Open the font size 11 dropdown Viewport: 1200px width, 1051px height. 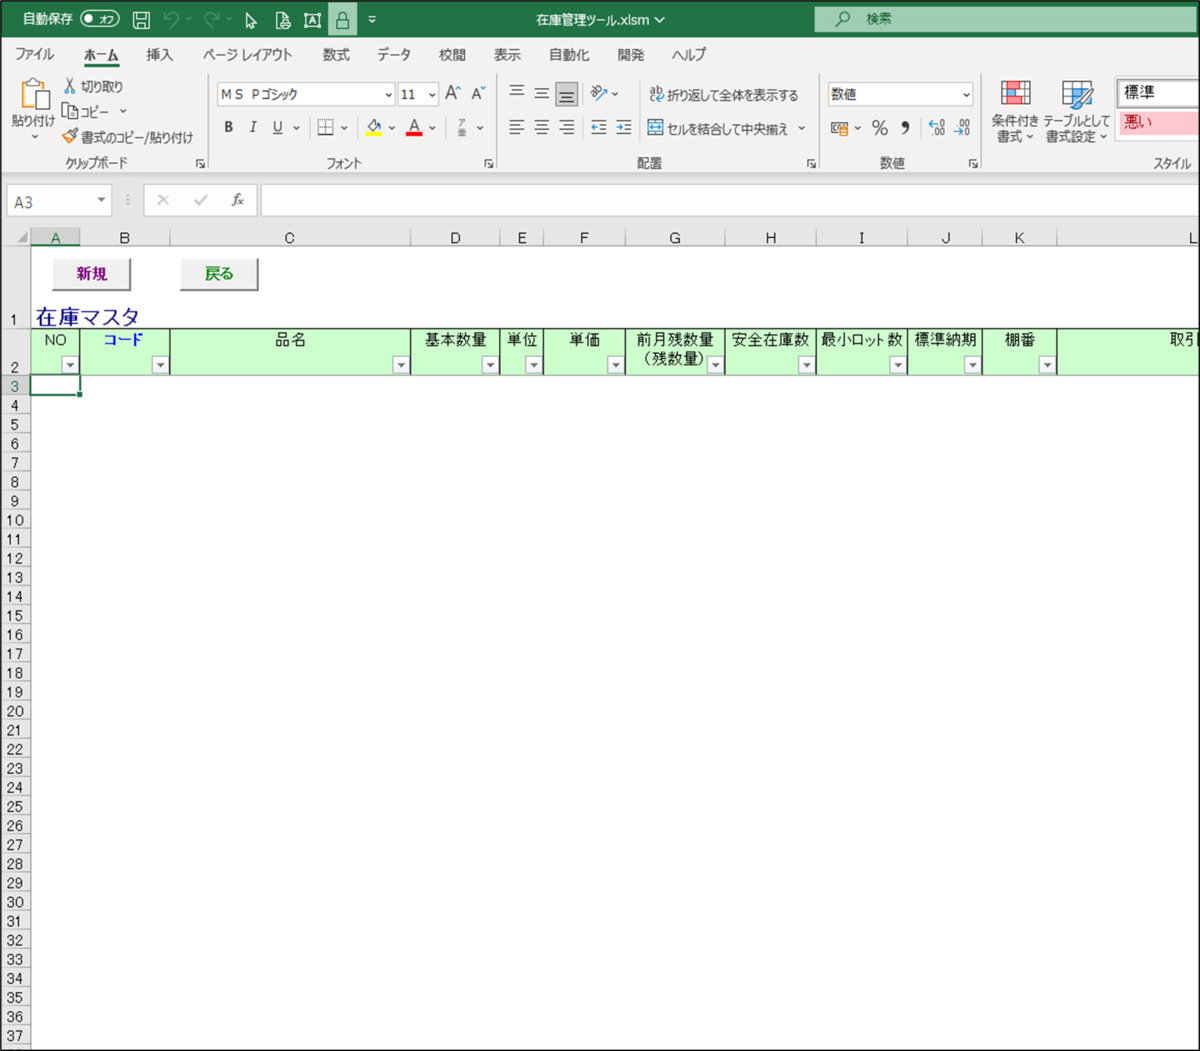[x=432, y=95]
